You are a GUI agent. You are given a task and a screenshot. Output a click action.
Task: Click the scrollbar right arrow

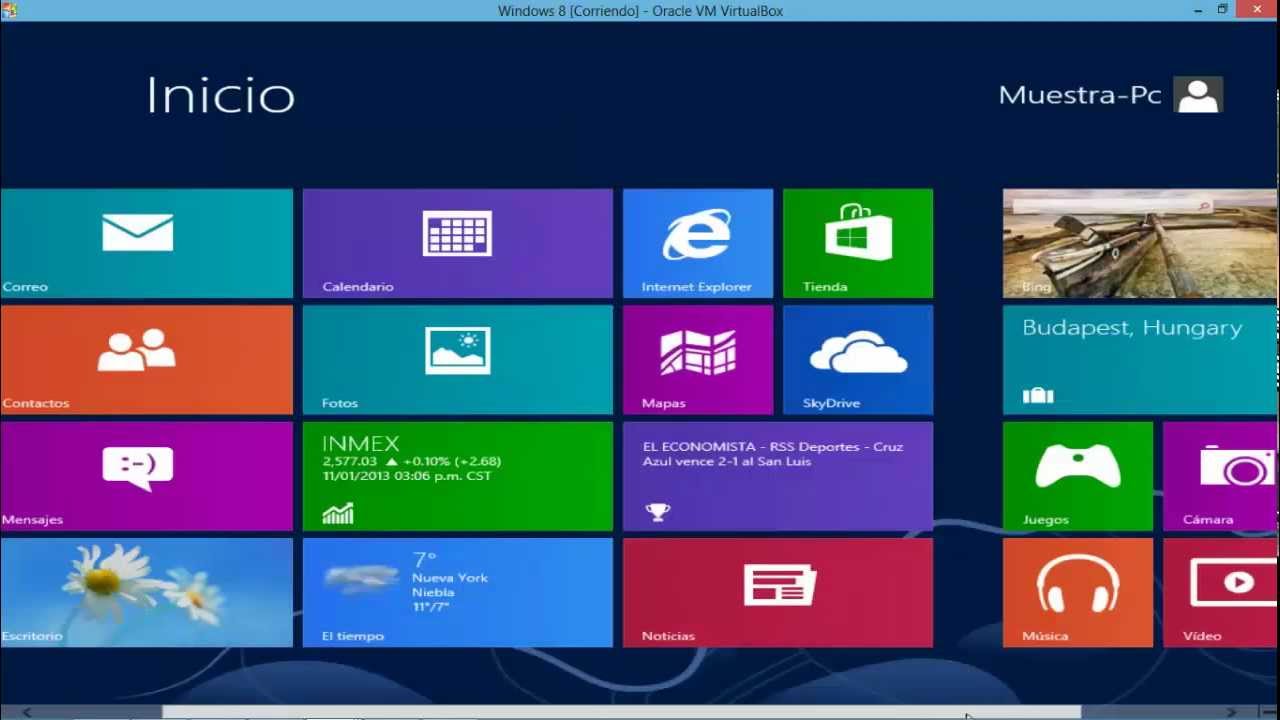coord(1232,712)
